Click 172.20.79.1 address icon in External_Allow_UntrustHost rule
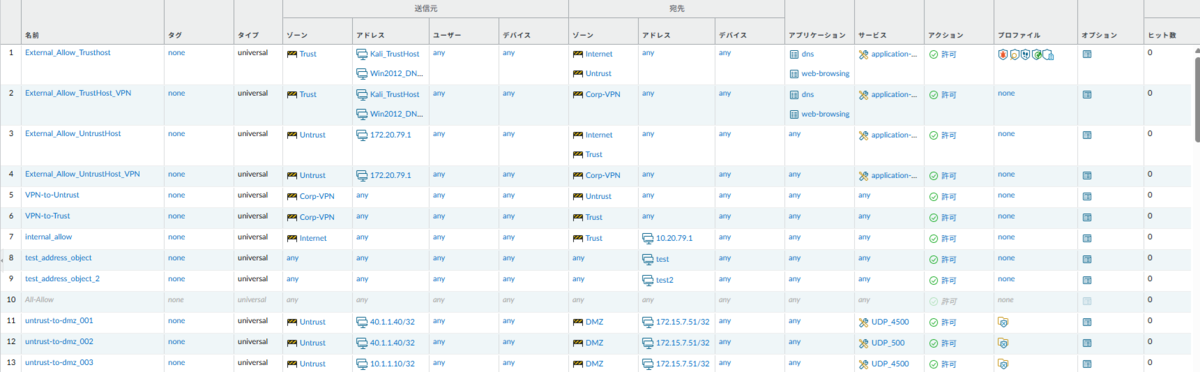The image size is (1200, 372). pyautogui.click(x=362, y=134)
